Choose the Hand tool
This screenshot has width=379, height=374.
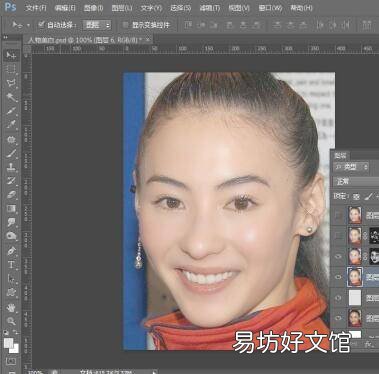[x=11, y=307]
